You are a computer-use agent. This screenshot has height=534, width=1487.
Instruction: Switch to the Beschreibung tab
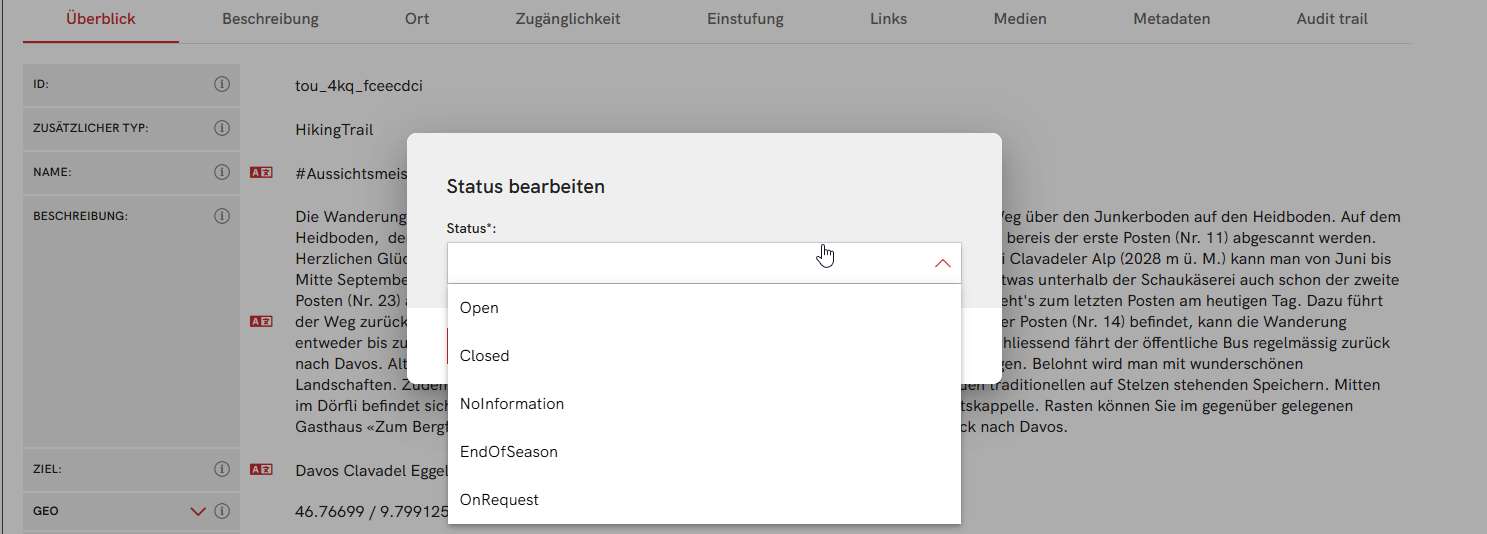click(270, 19)
